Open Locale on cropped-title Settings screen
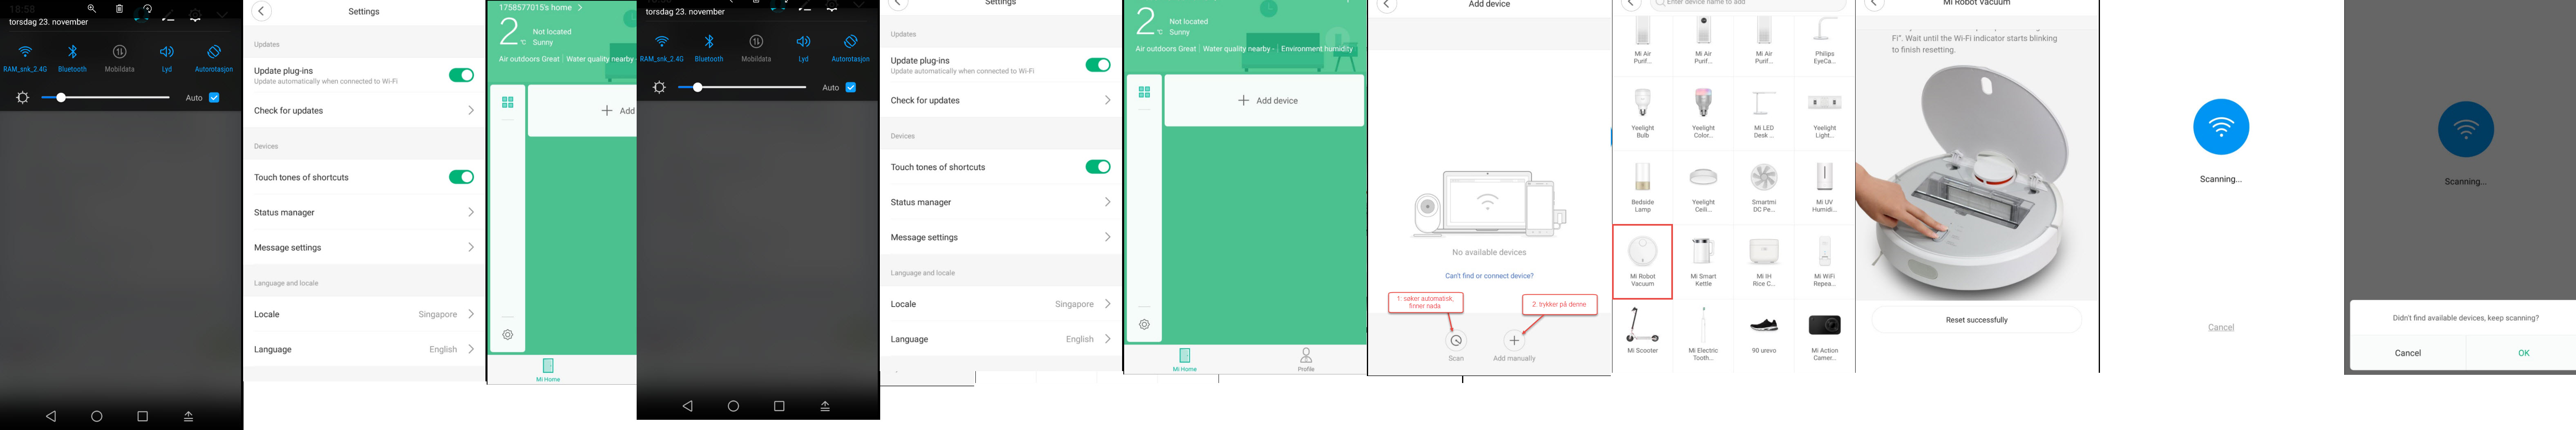 click(1001, 304)
